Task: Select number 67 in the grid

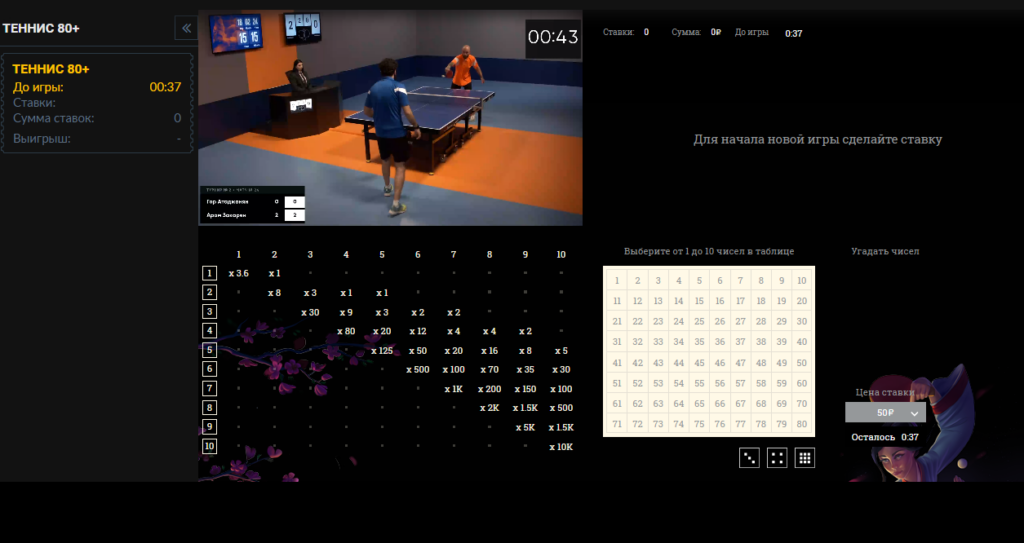Action: [740, 404]
